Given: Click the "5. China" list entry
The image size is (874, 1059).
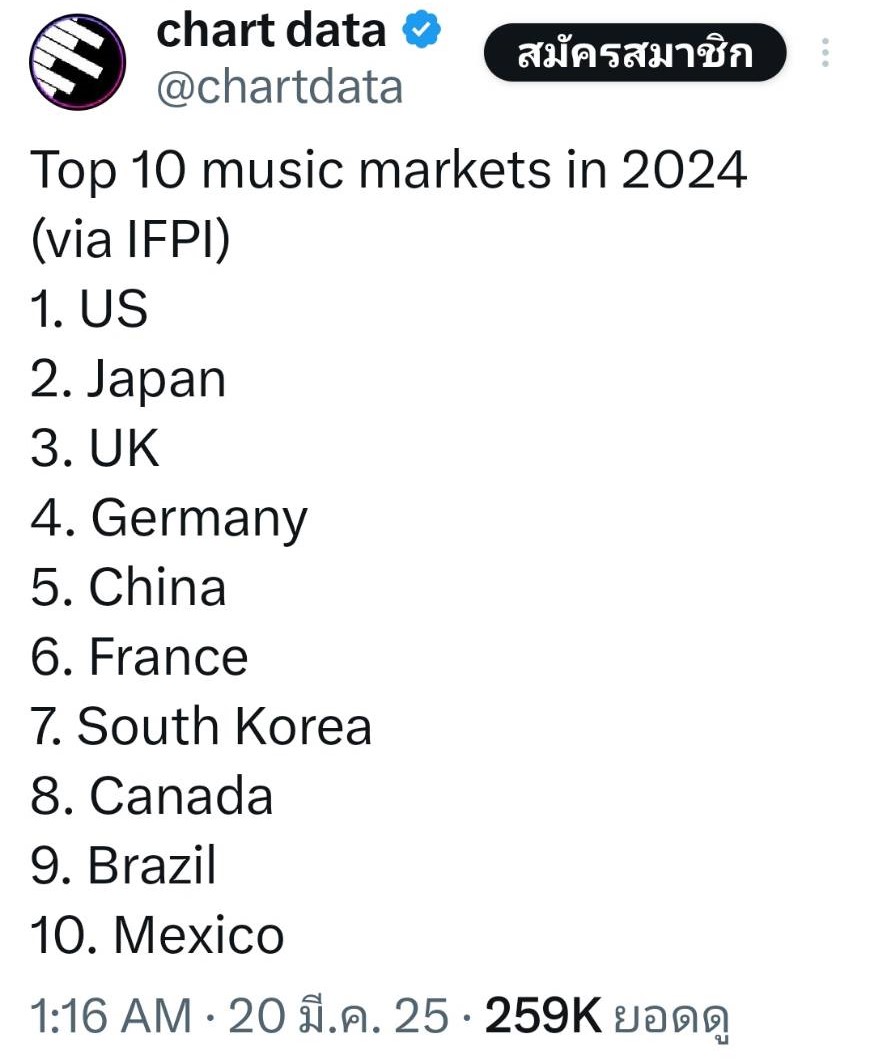Looking at the screenshot, I should click(x=129, y=587).
